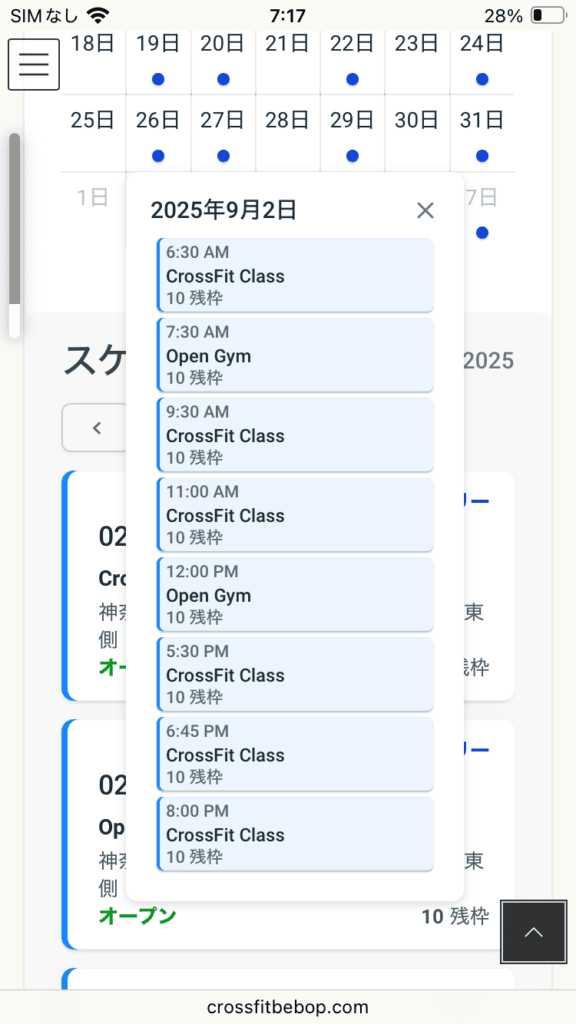This screenshot has height=1024, width=576.
Task: Select calendar day 29日
Action: 353,134
